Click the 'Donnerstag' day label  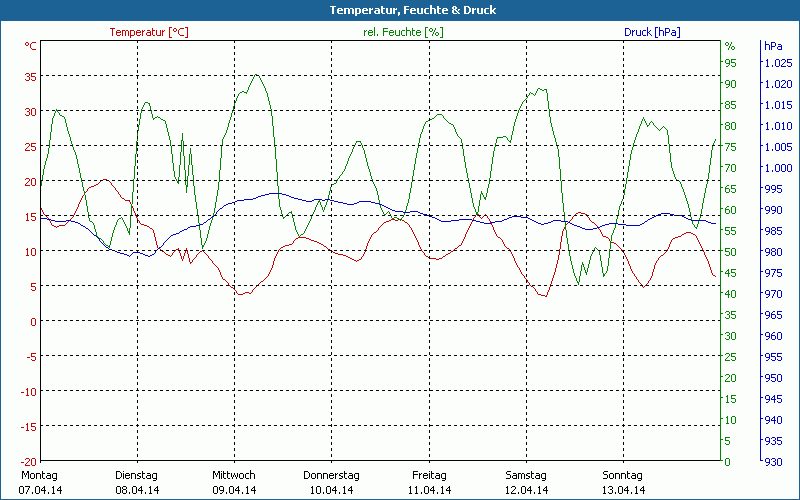331,475
